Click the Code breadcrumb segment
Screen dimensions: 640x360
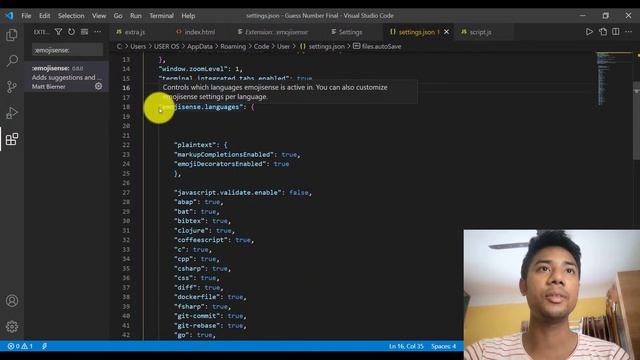pos(261,47)
